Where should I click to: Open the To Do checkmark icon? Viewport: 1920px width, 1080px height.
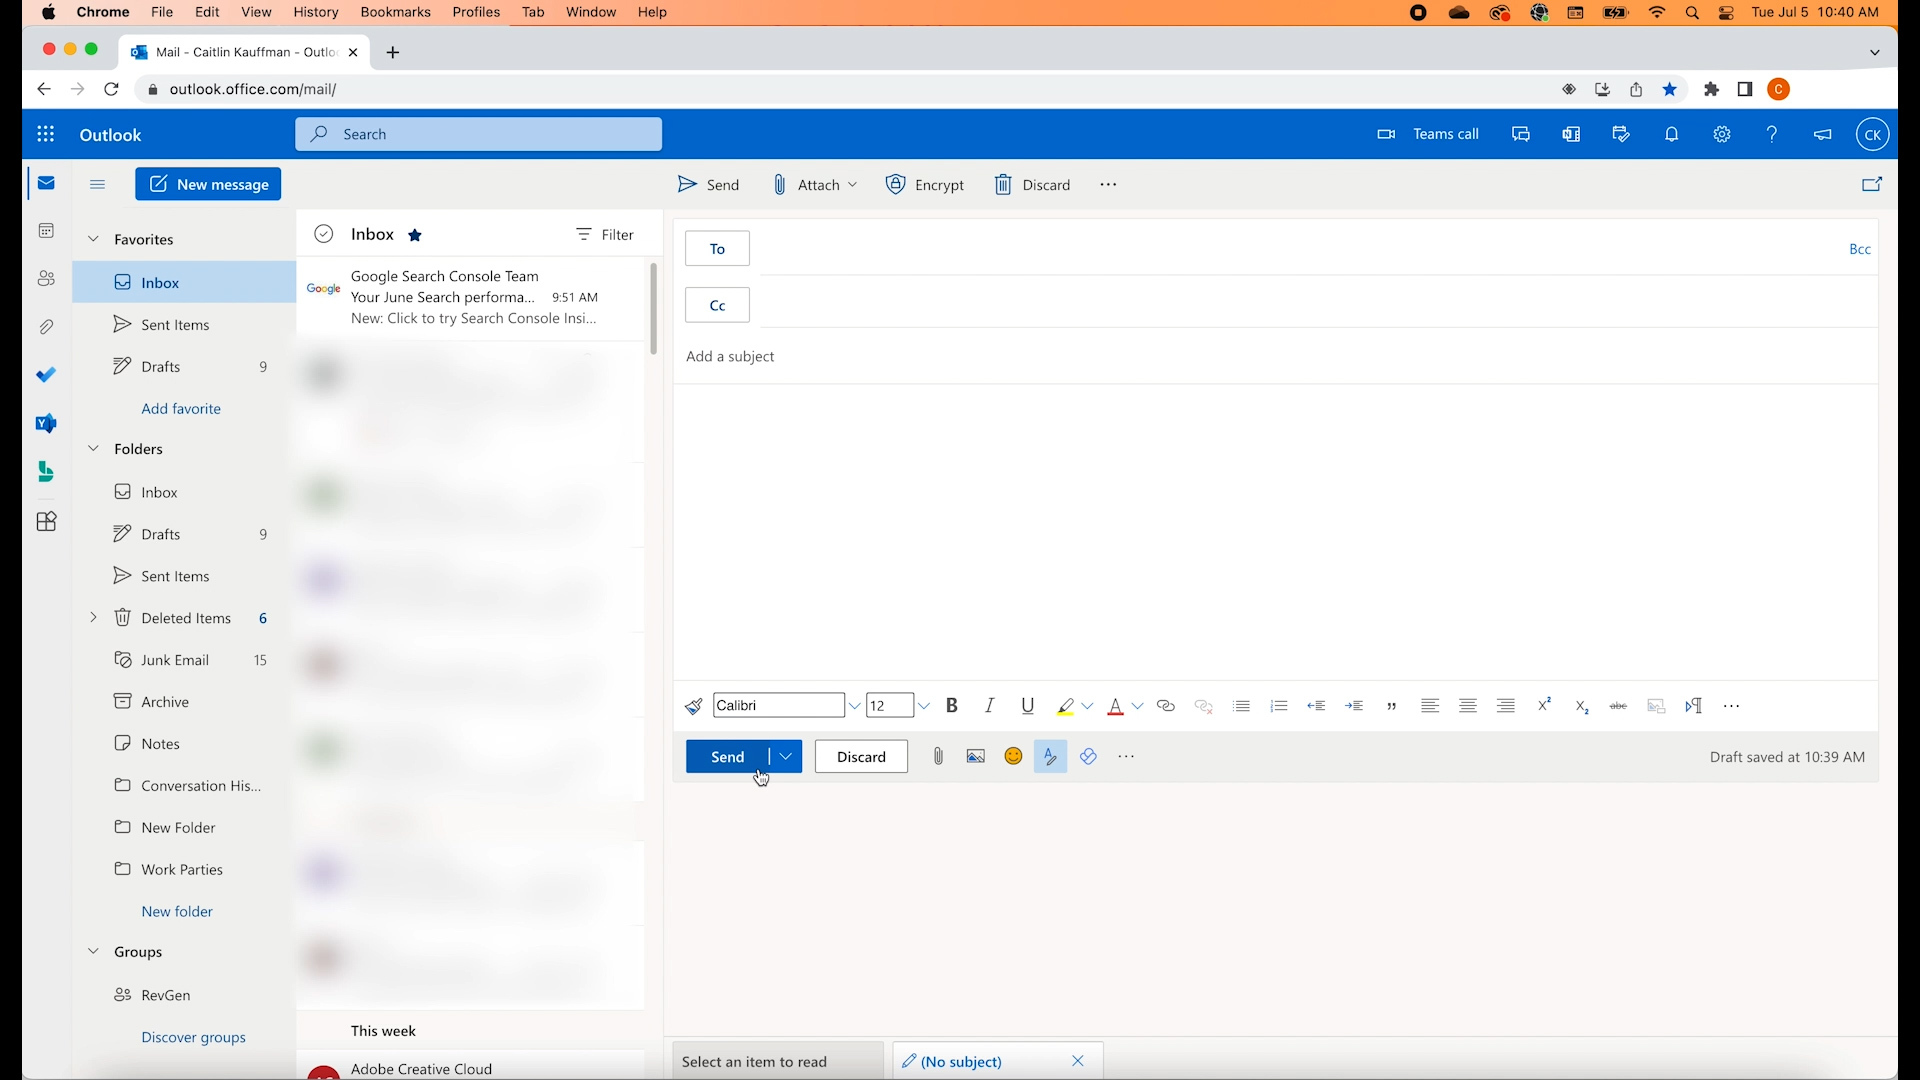pos(46,374)
